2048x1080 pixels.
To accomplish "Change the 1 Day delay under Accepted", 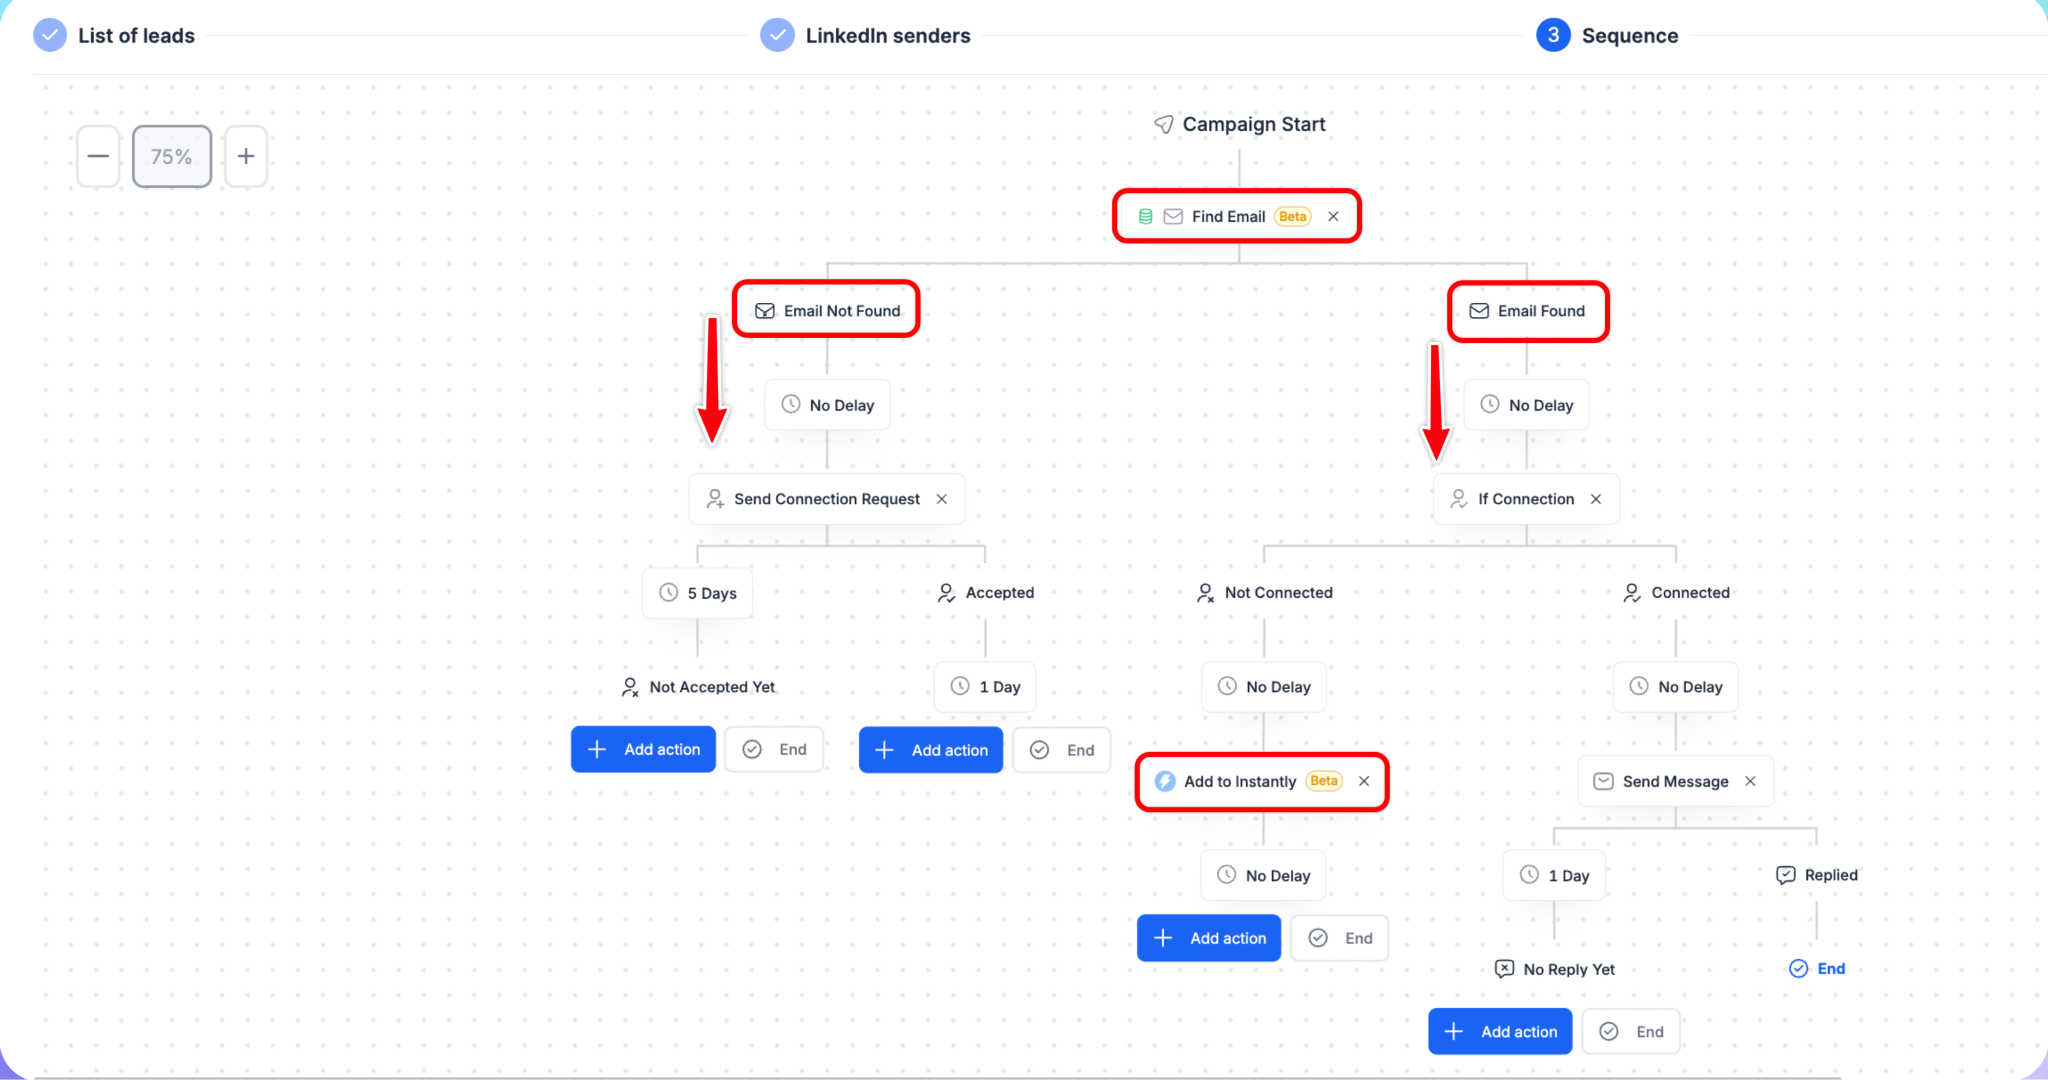I will pos(985,687).
